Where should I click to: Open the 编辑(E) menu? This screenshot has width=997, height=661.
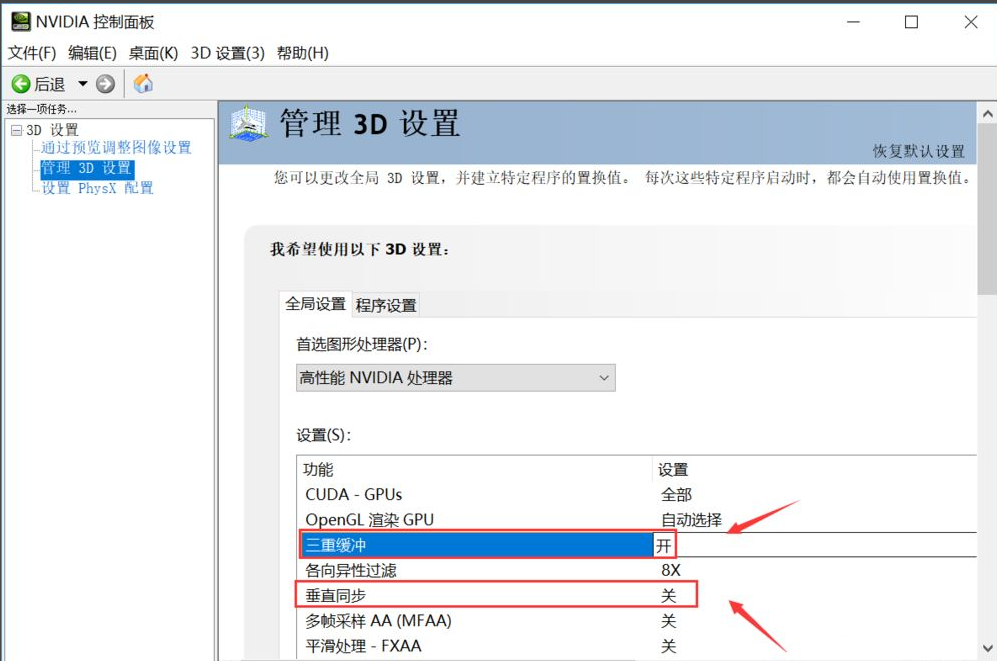pos(92,53)
